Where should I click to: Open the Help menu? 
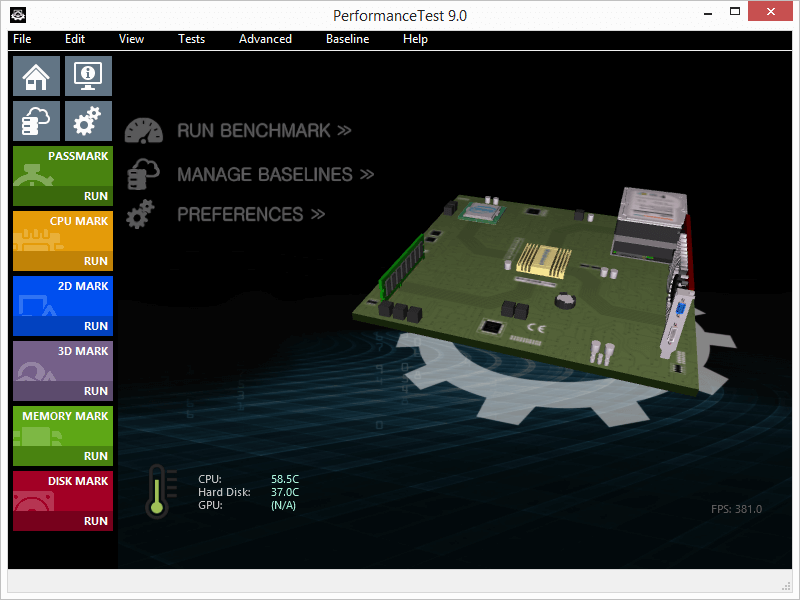tap(415, 39)
